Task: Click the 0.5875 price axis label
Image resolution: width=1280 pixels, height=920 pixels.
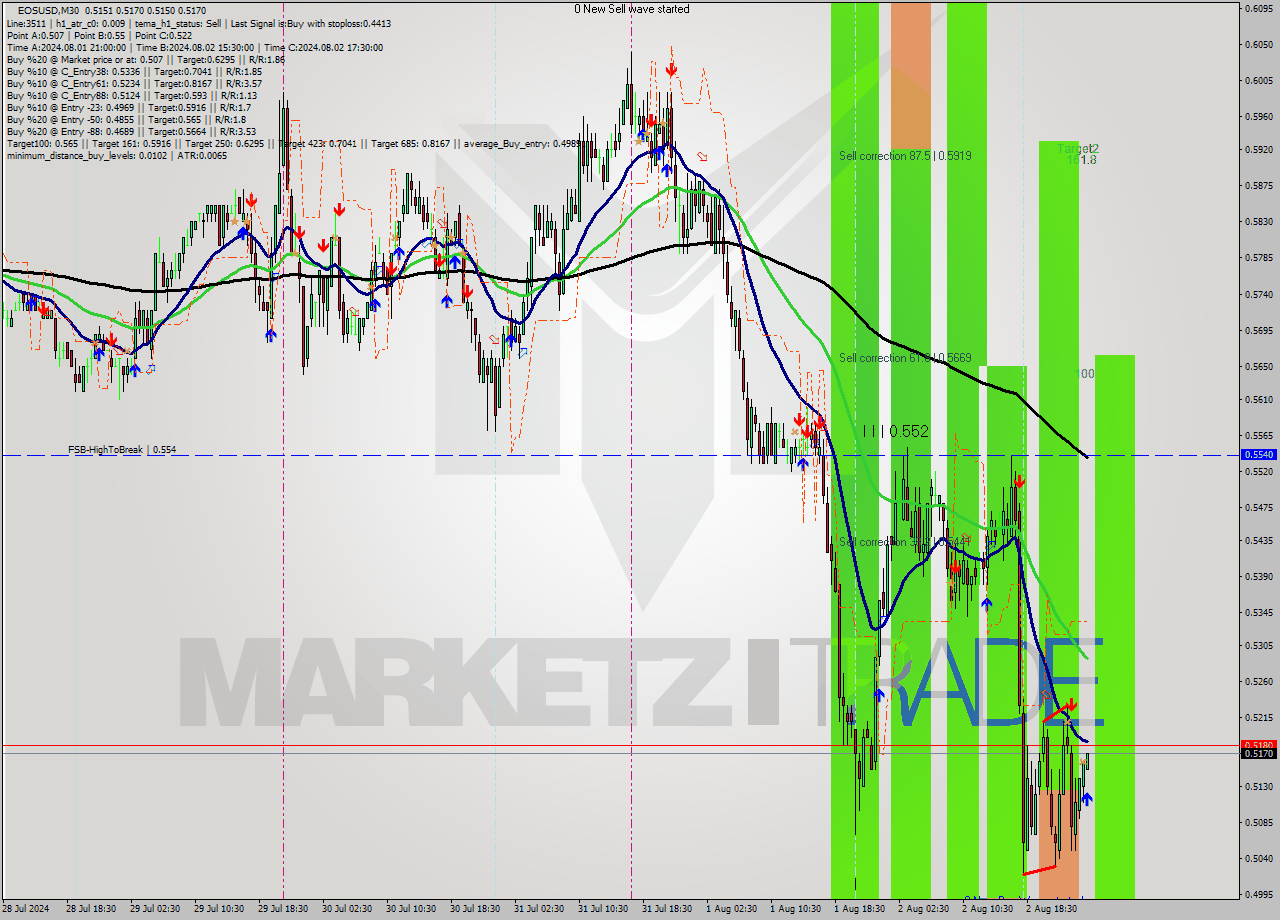Action: point(1258,185)
